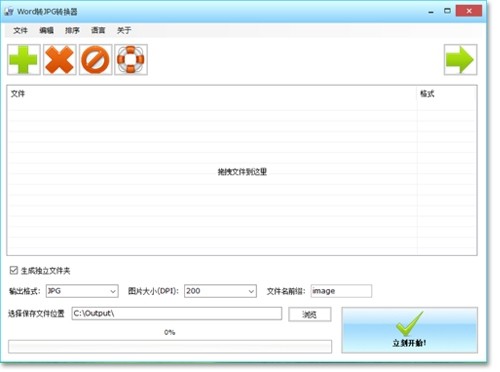Open the 编辑 menu

(46, 30)
